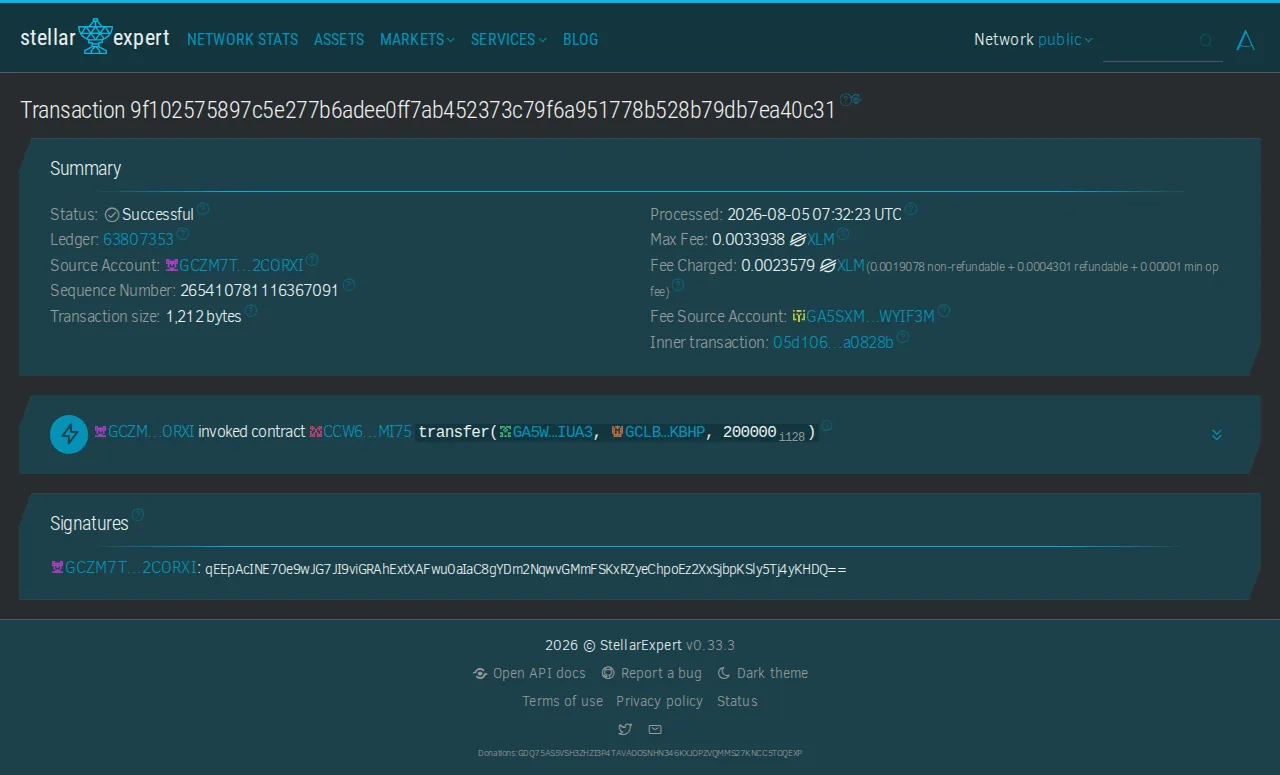Click the help icon beside Ledger number

(183, 234)
